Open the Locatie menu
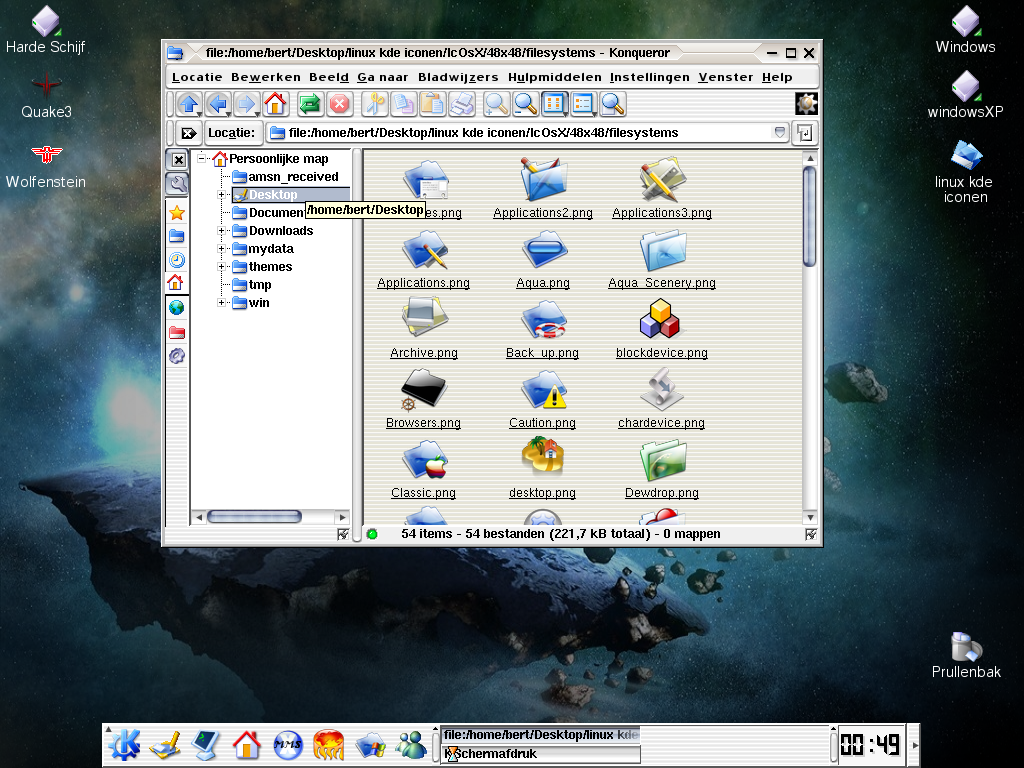The height and width of the screenshot is (768, 1024). click(x=197, y=77)
